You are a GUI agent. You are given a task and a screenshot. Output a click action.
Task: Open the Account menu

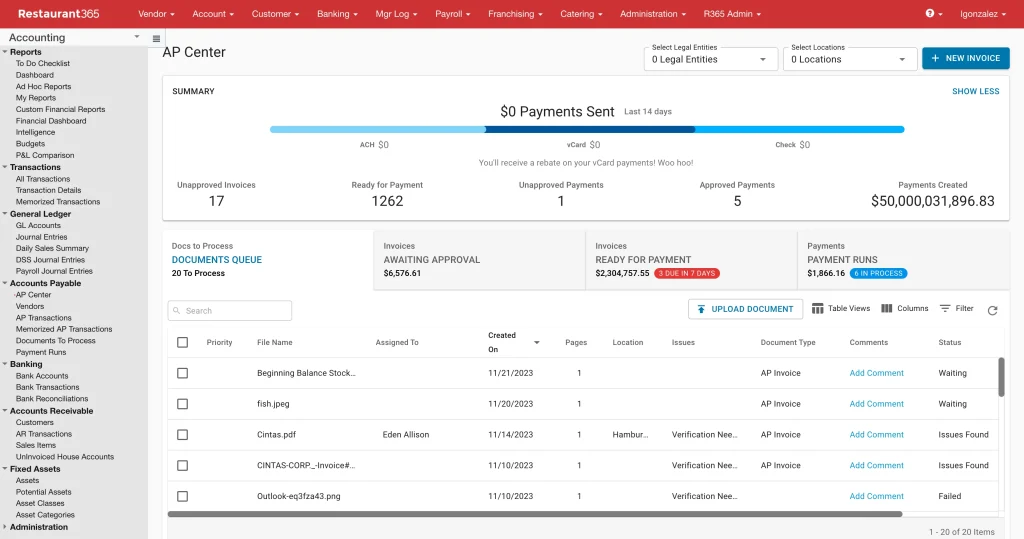pyautogui.click(x=213, y=14)
